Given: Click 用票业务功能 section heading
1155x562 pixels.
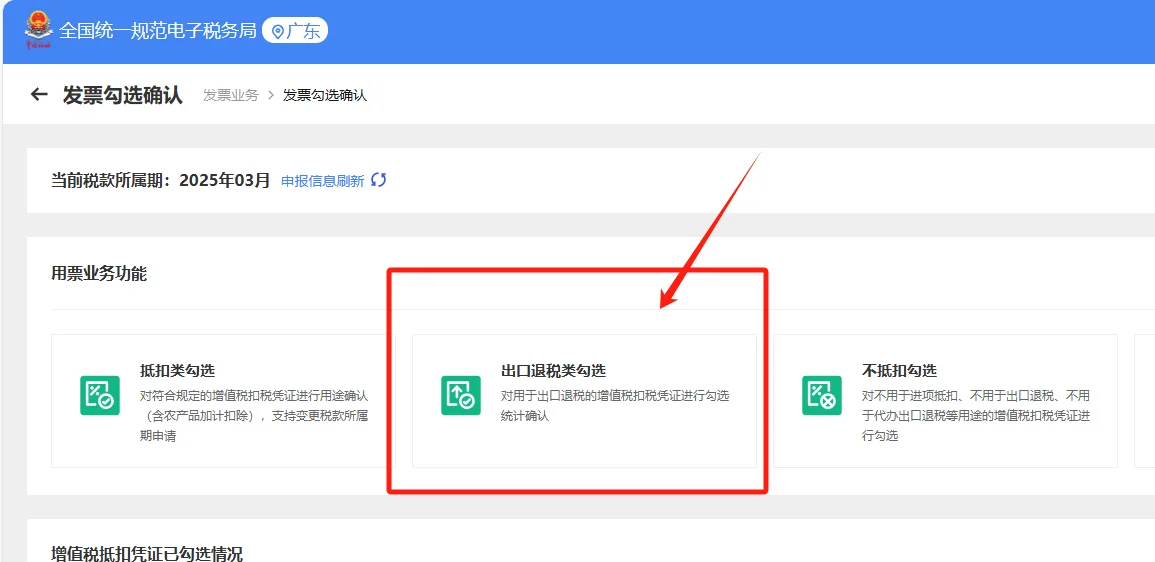Looking at the screenshot, I should pyautogui.click(x=99, y=274).
